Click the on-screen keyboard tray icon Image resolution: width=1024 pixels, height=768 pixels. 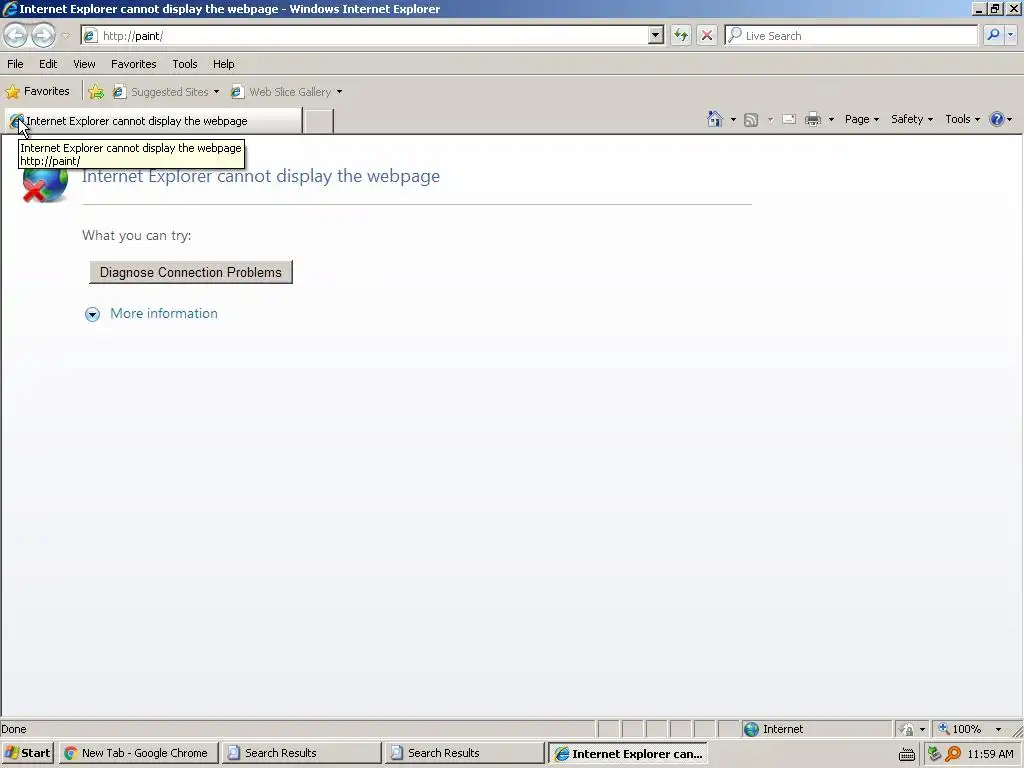pyautogui.click(x=906, y=754)
